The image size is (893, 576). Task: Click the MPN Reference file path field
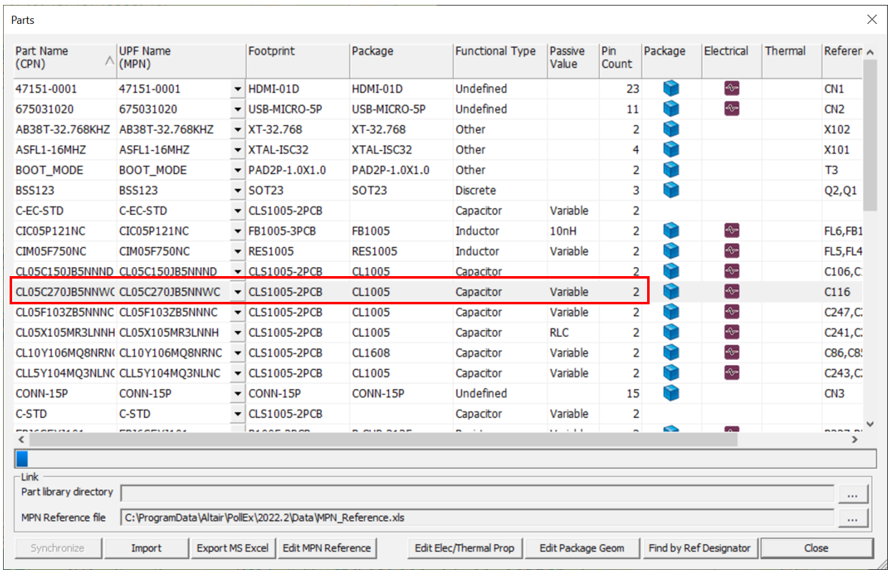(476, 518)
